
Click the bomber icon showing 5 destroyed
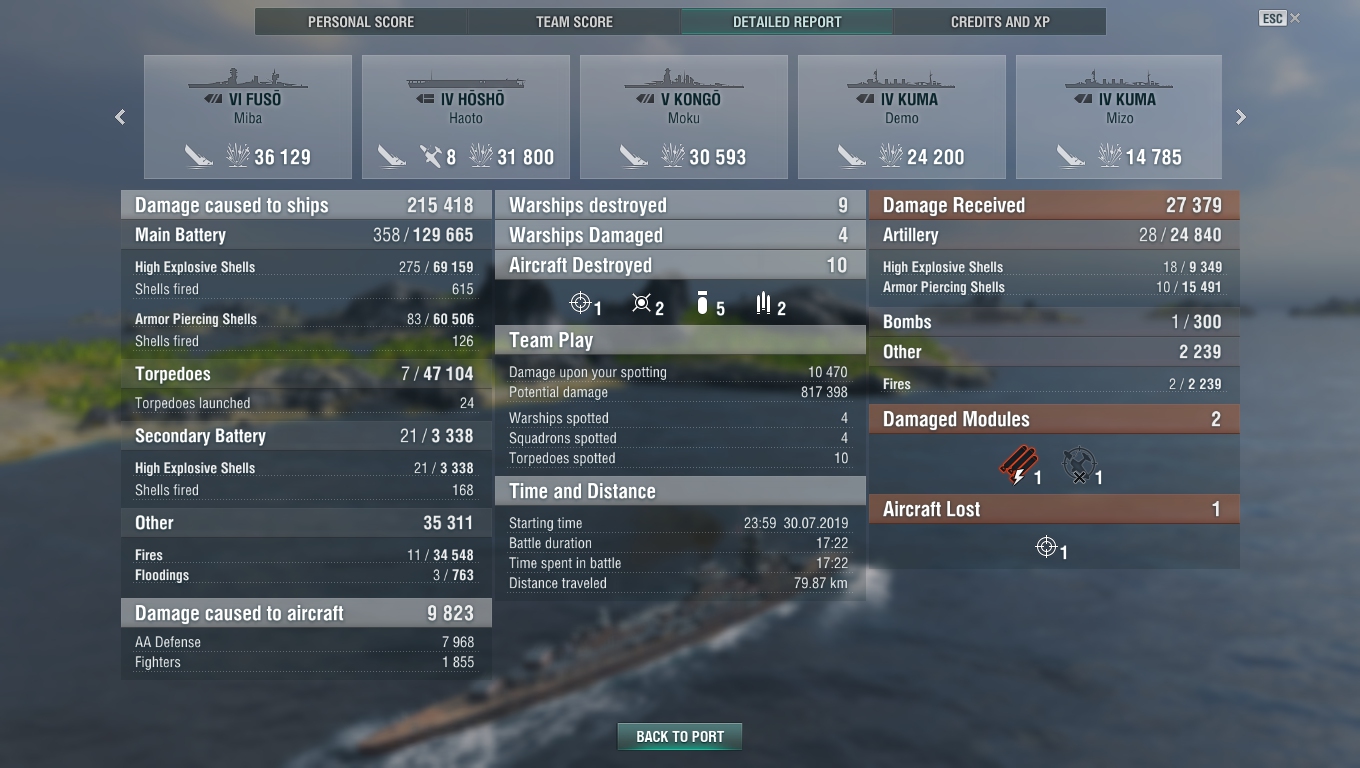702,303
